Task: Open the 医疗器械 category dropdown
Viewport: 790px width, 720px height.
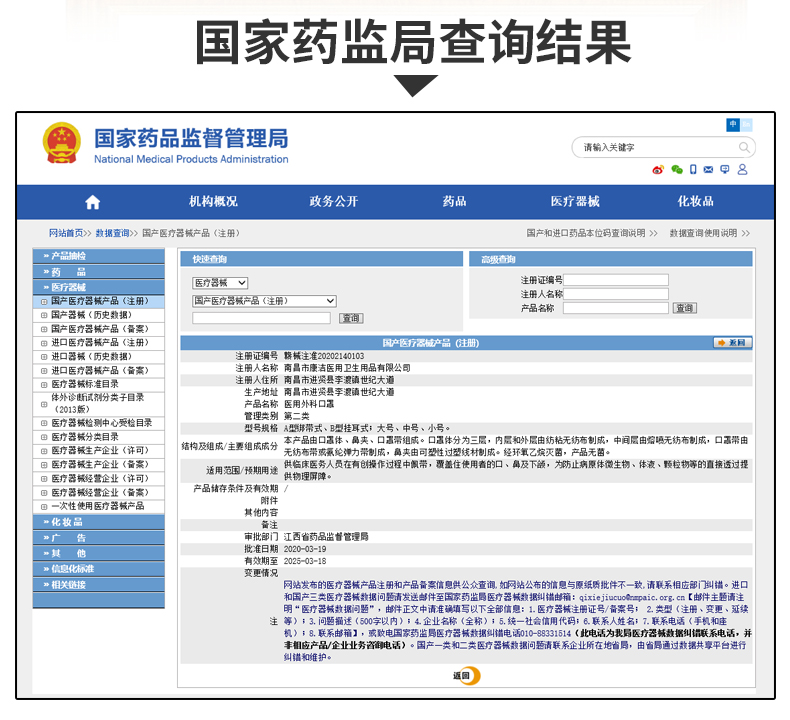Action: point(220,283)
